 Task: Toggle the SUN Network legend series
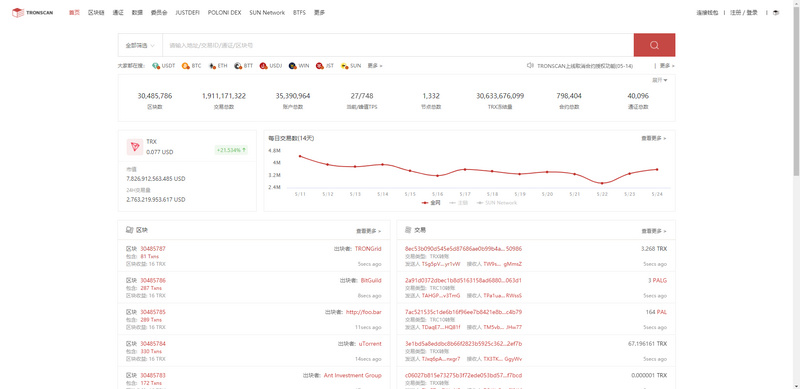496,203
